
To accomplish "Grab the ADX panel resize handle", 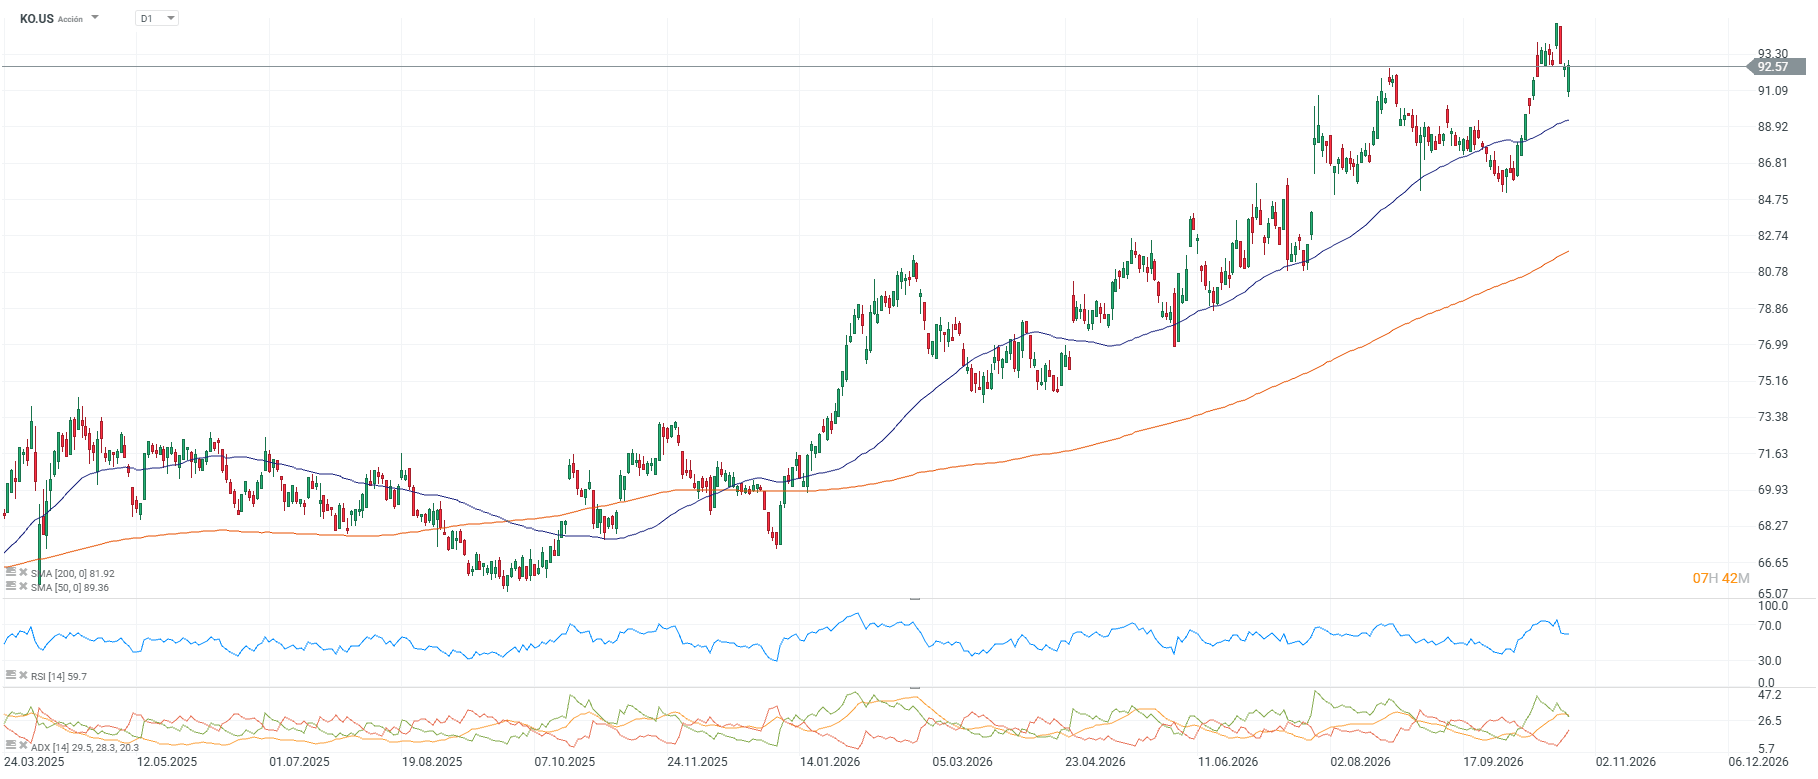I will tap(914, 688).
